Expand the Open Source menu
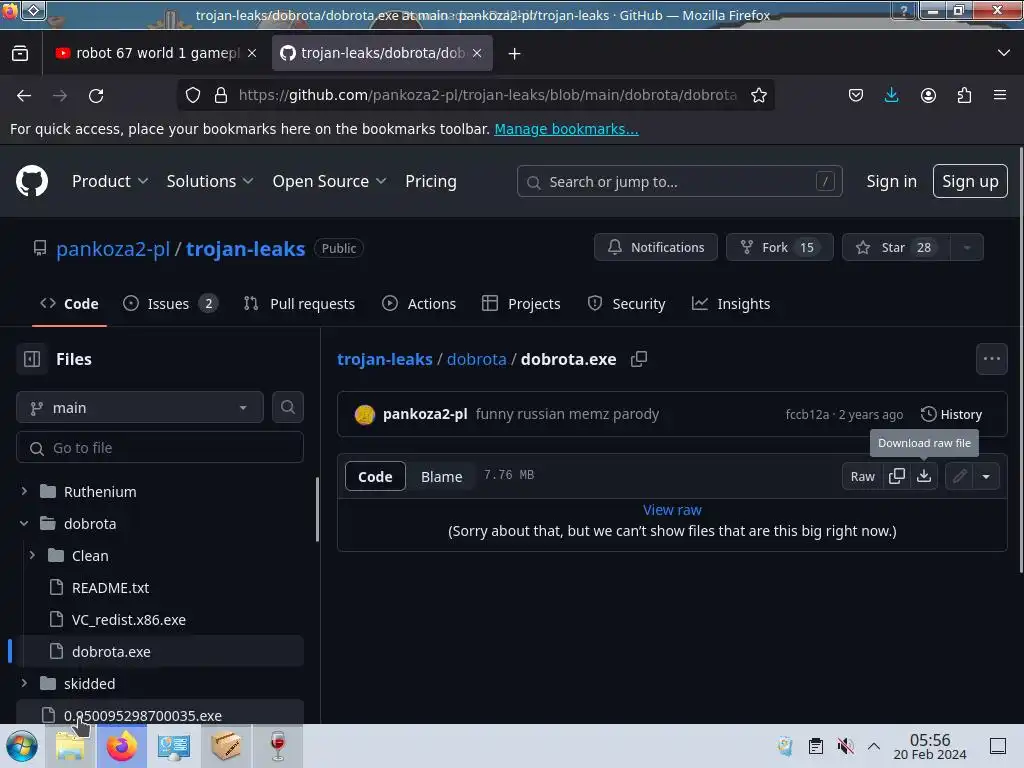The width and height of the screenshot is (1024, 768). 329,182
